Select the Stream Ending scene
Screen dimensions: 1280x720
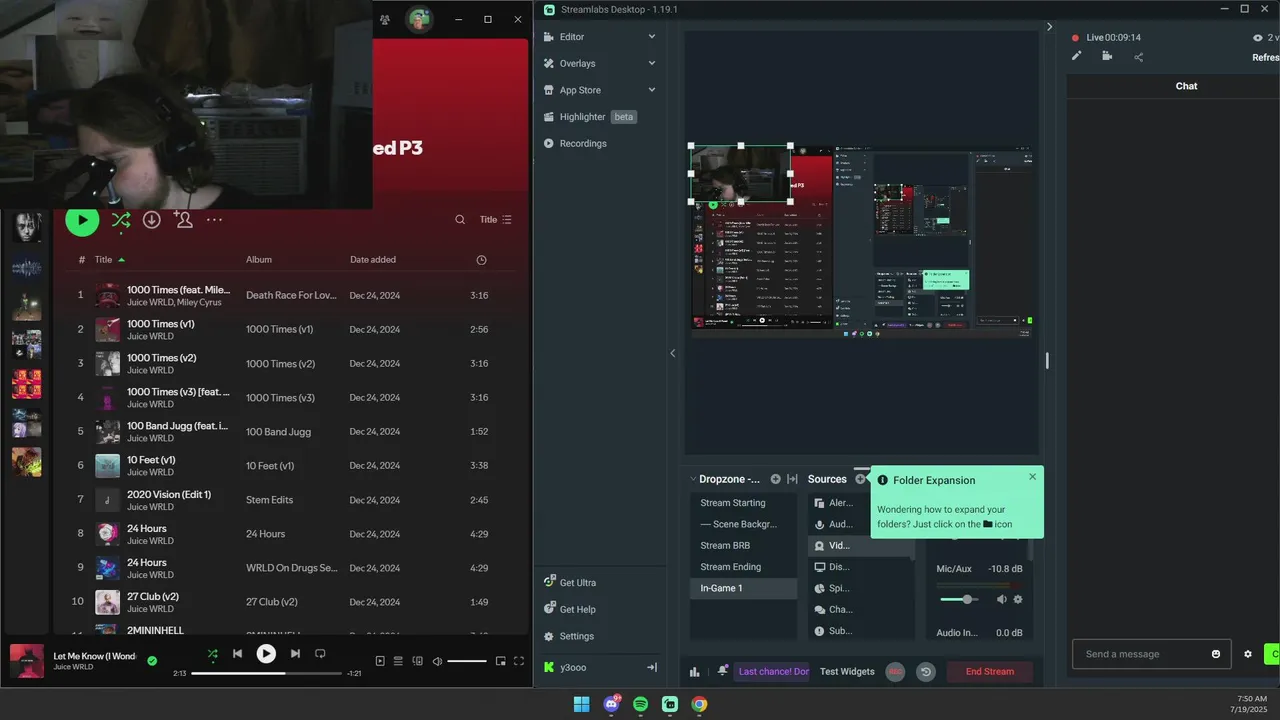(x=743, y=567)
